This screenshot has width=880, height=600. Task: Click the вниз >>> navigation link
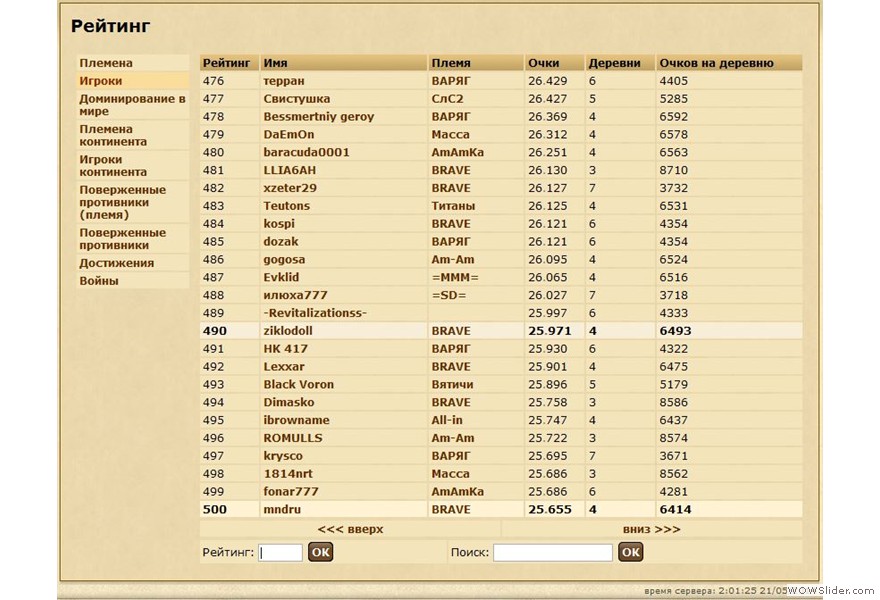pyautogui.click(x=651, y=529)
